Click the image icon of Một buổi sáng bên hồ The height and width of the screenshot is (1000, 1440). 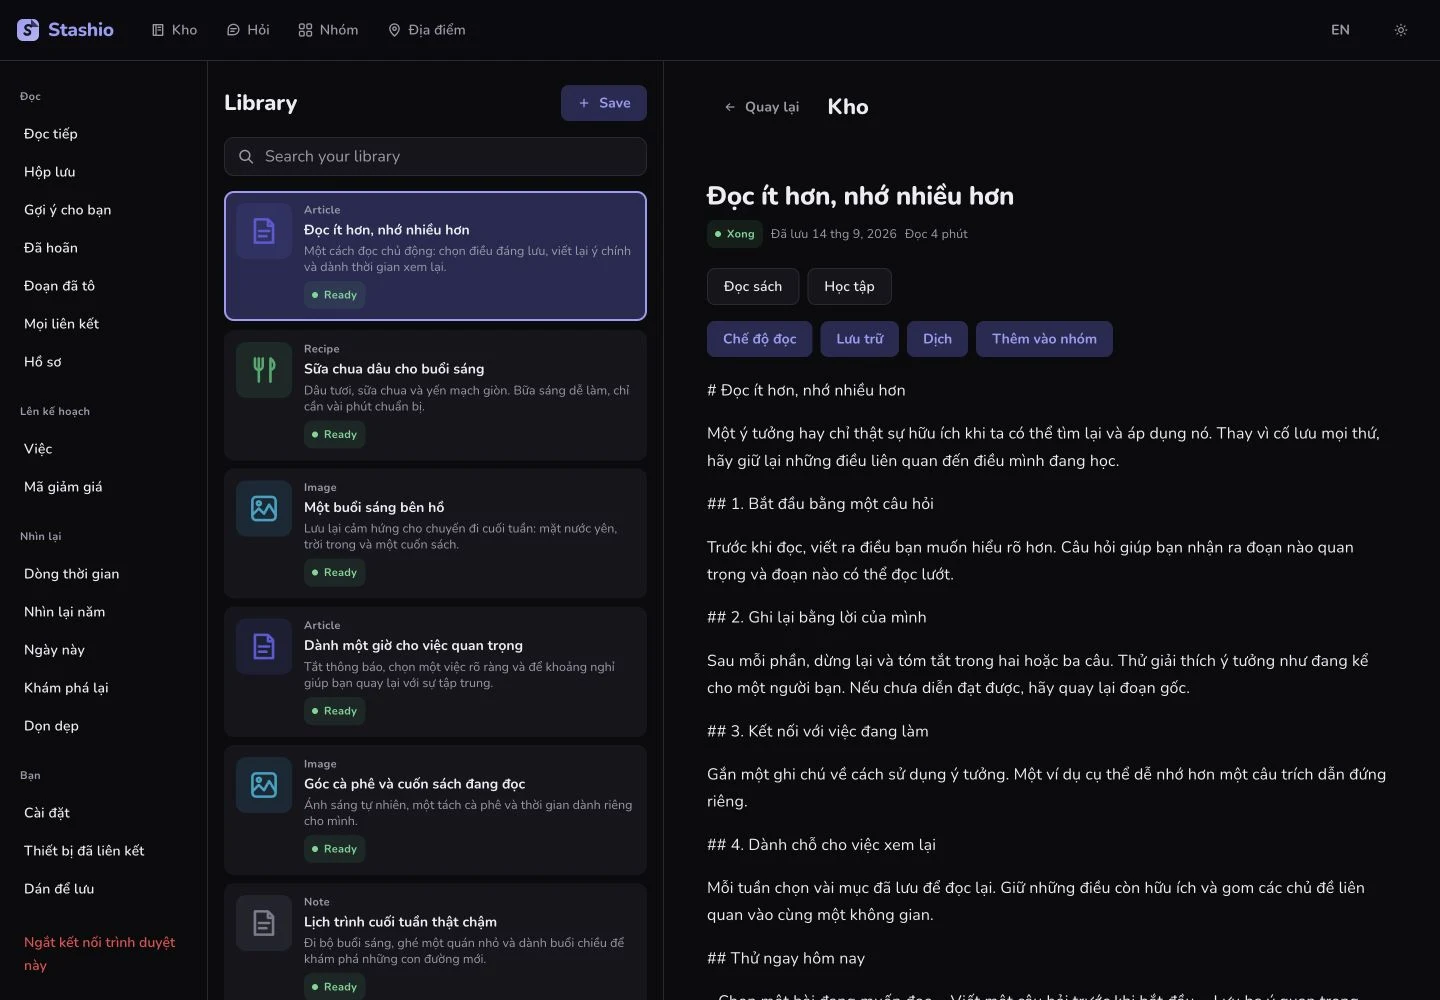[264, 508]
